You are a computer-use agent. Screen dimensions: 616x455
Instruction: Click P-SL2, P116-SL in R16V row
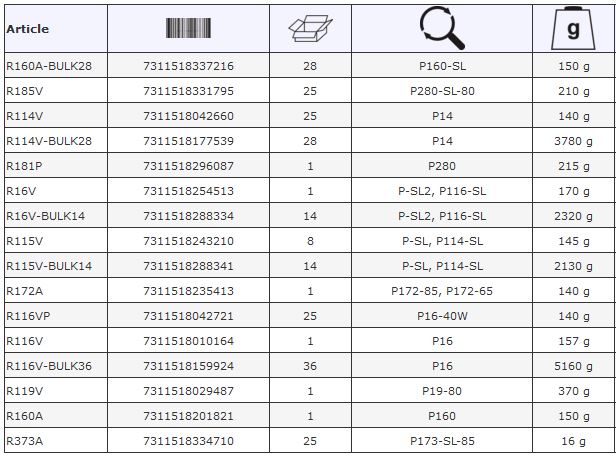(x=442, y=191)
